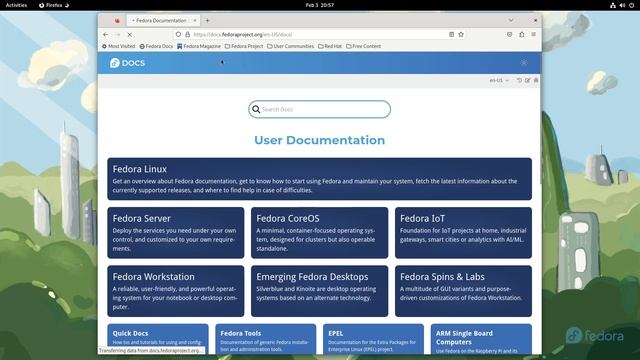Close the Fedora Documentation tab

point(195,20)
